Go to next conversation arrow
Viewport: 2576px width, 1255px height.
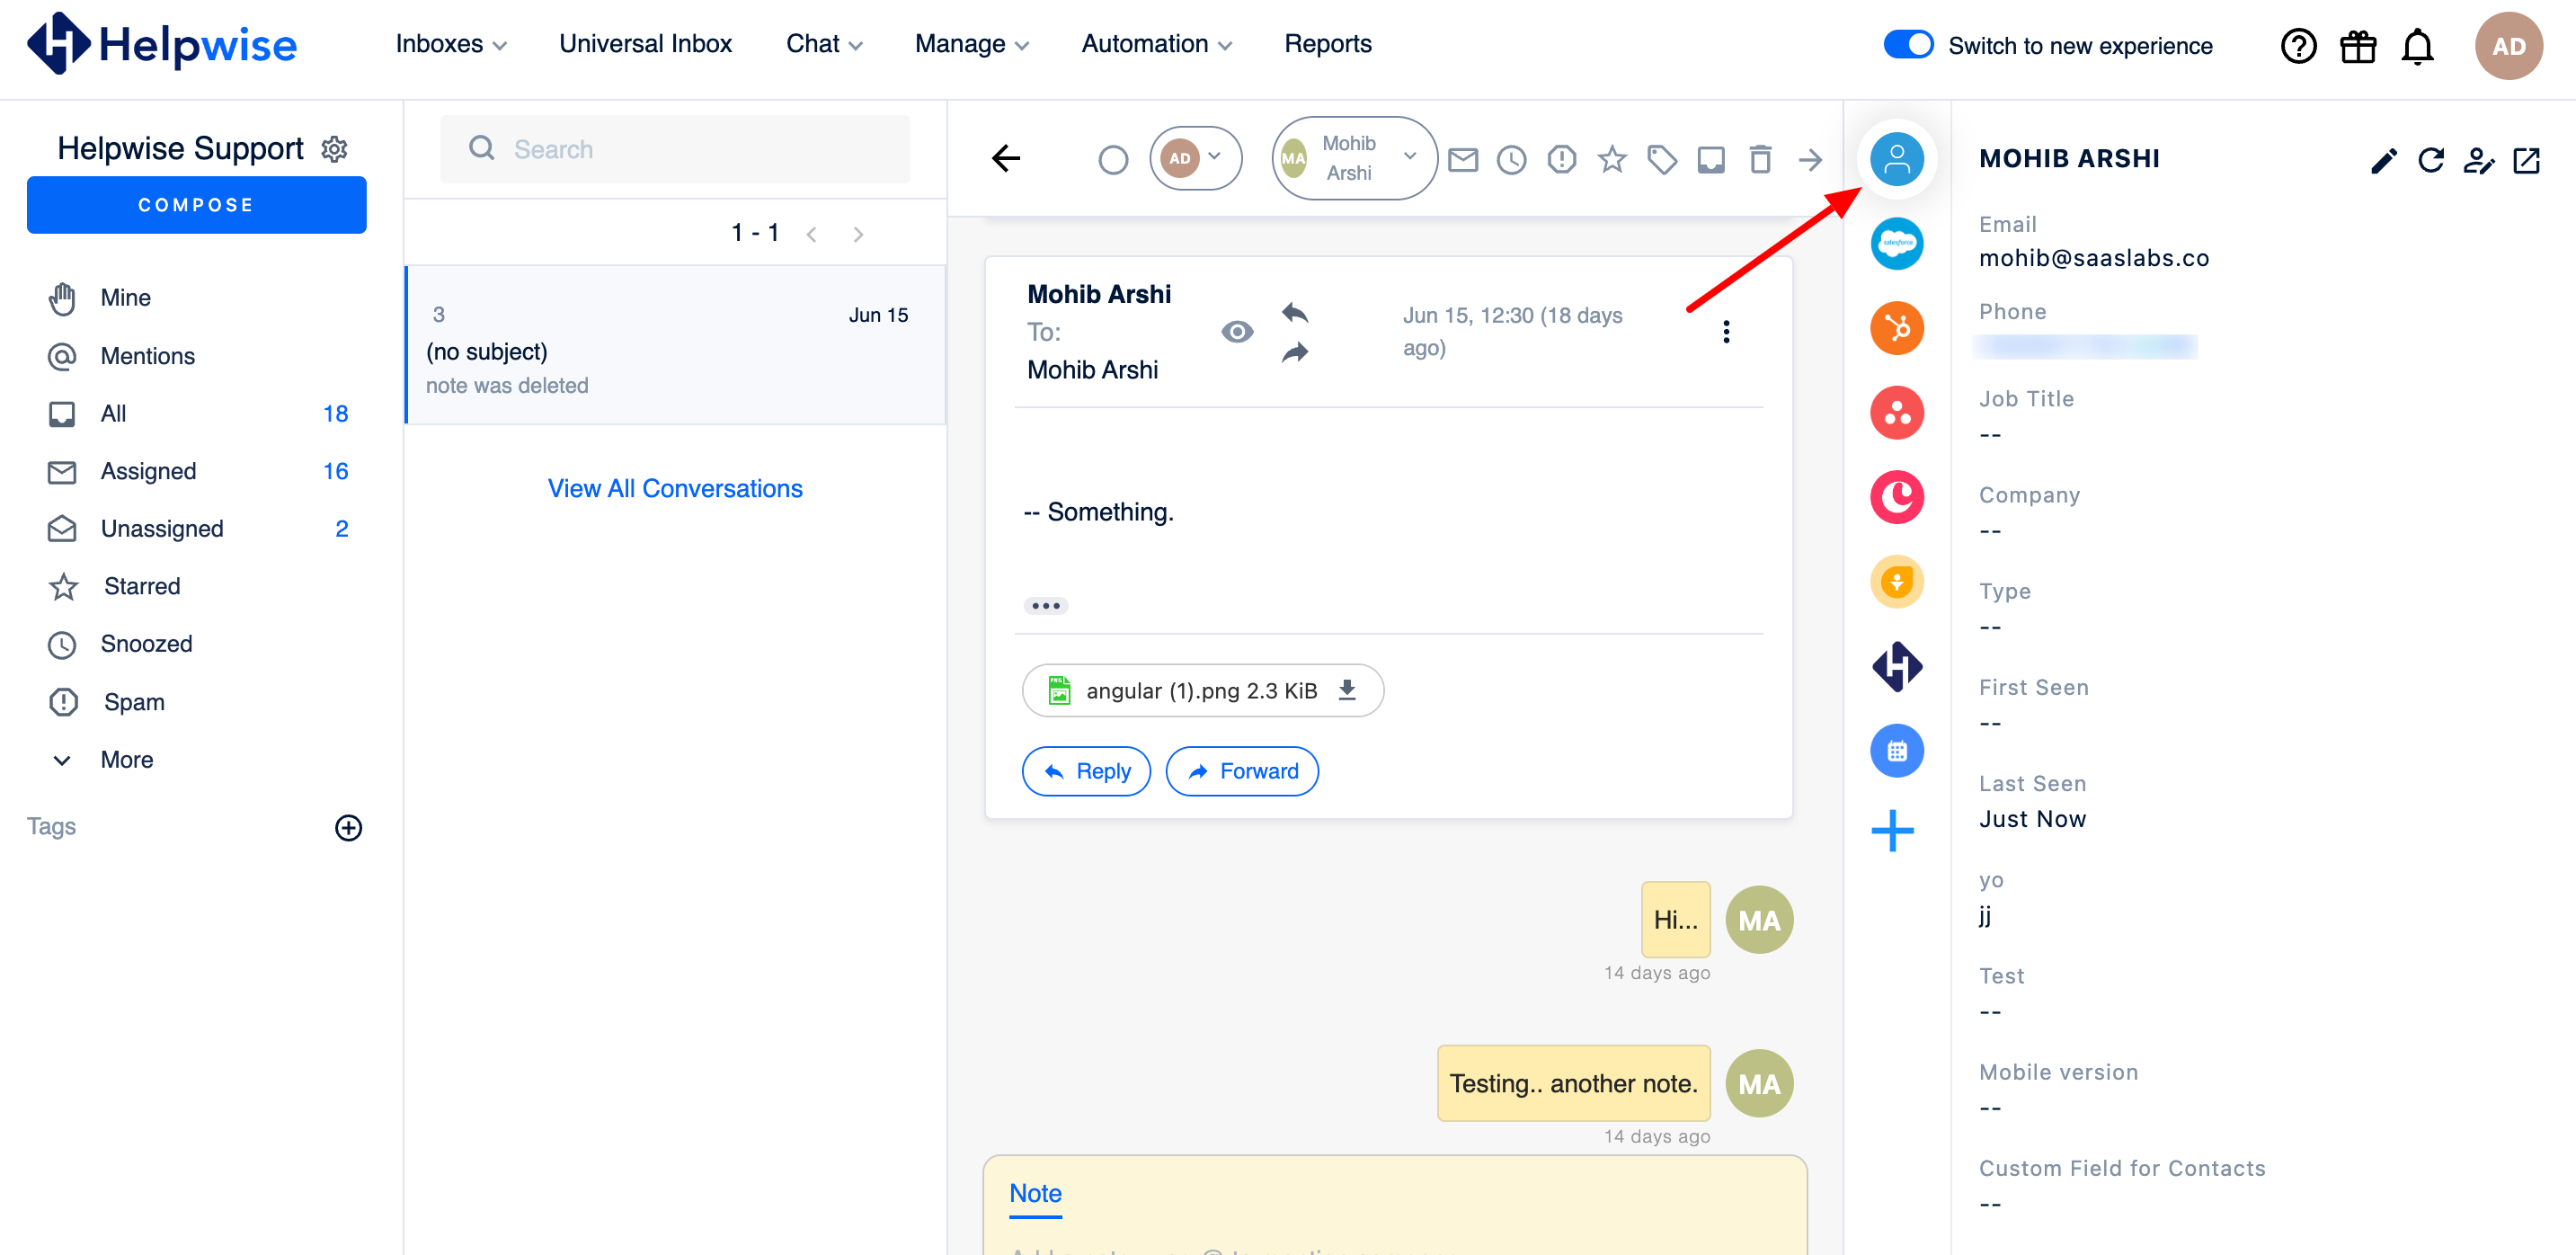click(1810, 159)
